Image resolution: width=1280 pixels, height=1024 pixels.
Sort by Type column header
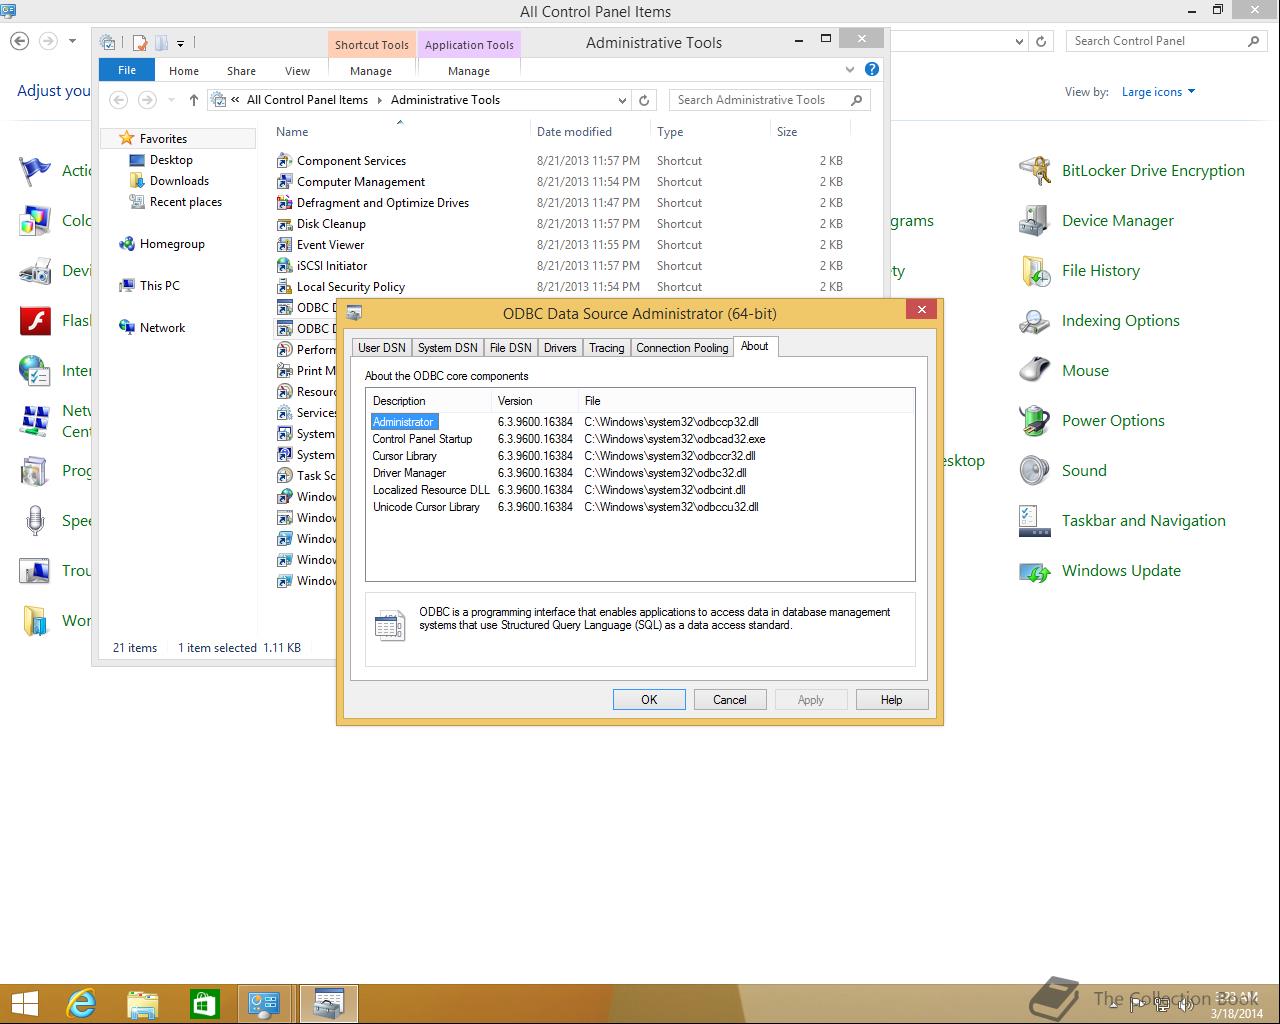(x=710, y=132)
